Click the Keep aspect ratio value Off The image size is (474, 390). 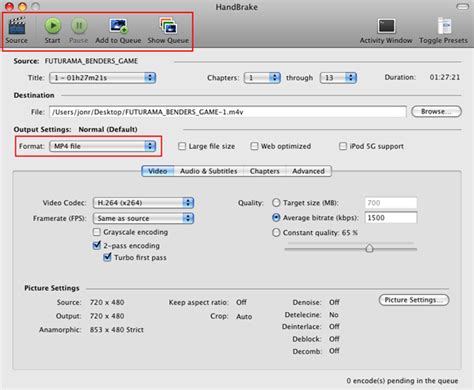(241, 302)
